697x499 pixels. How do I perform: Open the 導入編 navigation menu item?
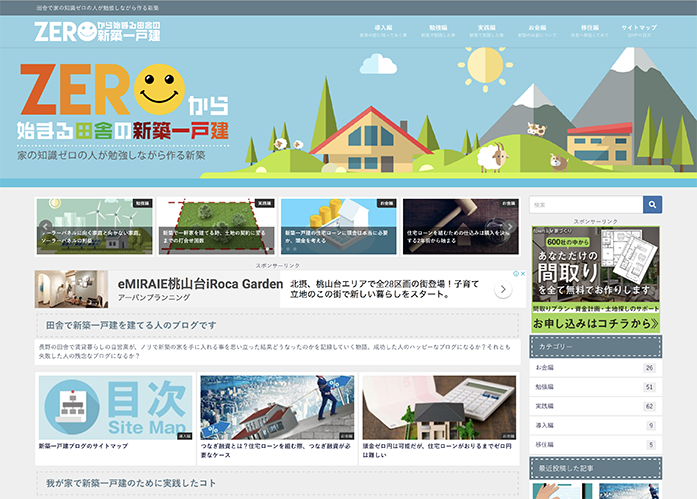click(383, 31)
